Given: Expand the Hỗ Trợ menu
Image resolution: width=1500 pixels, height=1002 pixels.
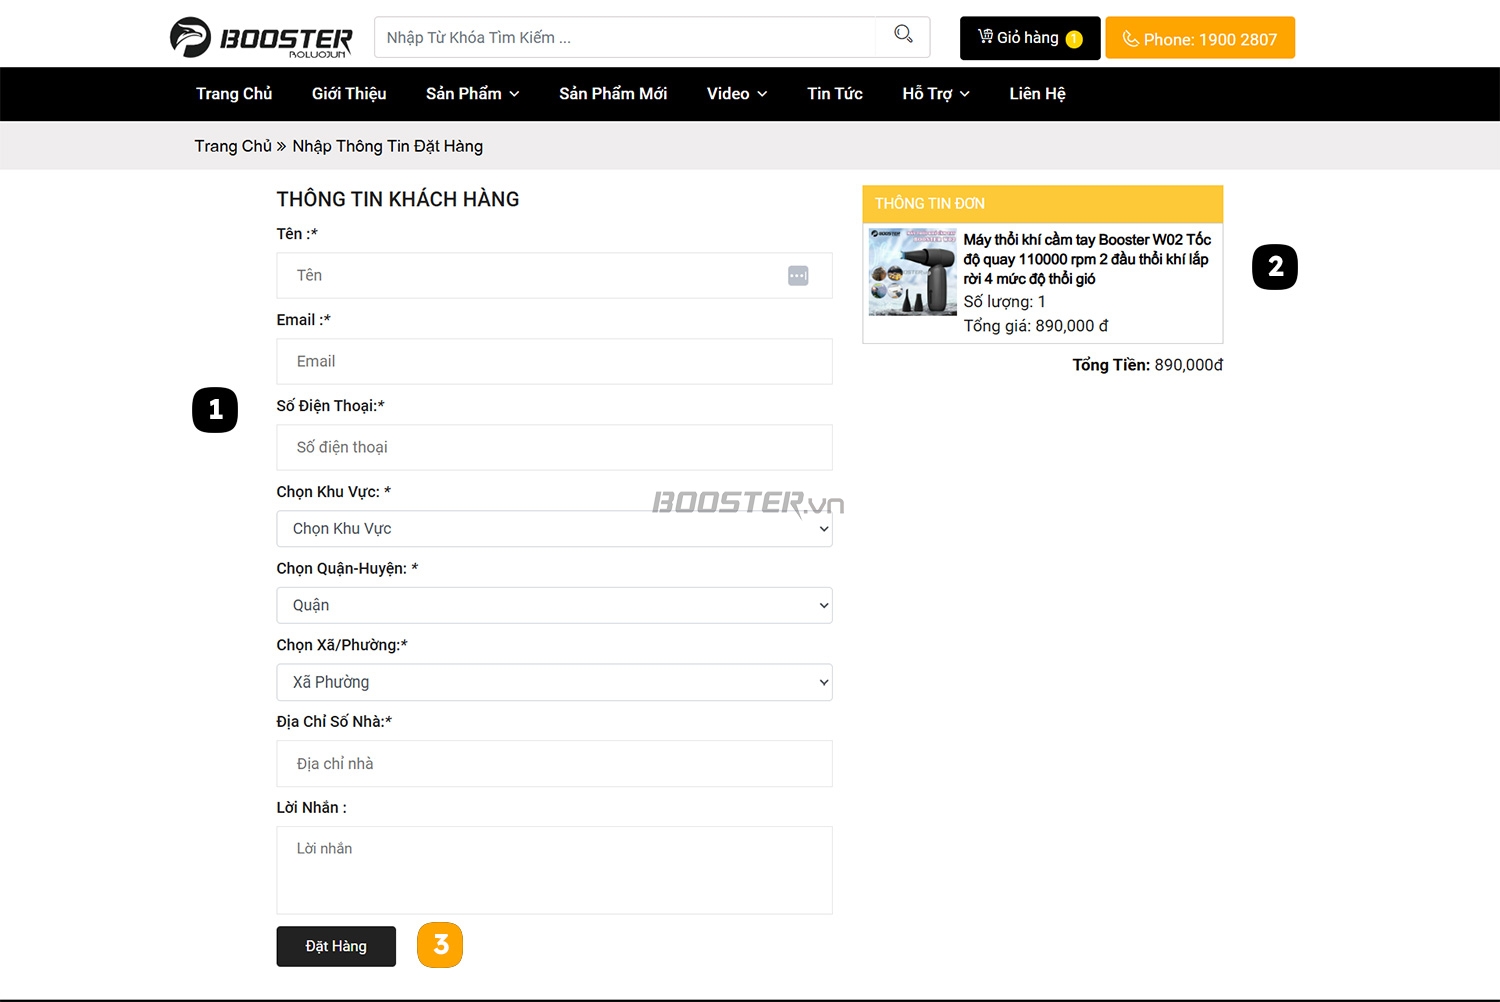Looking at the screenshot, I should pyautogui.click(x=936, y=94).
